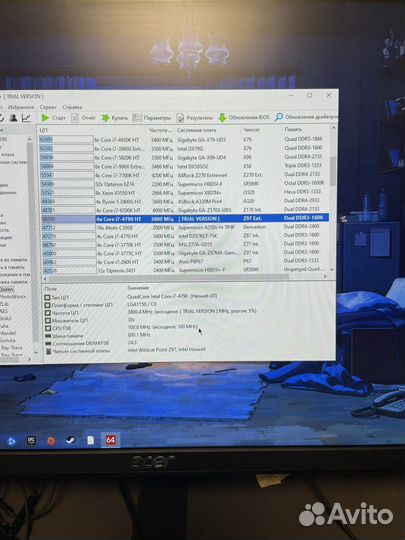Select the PhotoWorxx benchmark in the tree
Viewport: 405px width, 540px height.
(12, 297)
